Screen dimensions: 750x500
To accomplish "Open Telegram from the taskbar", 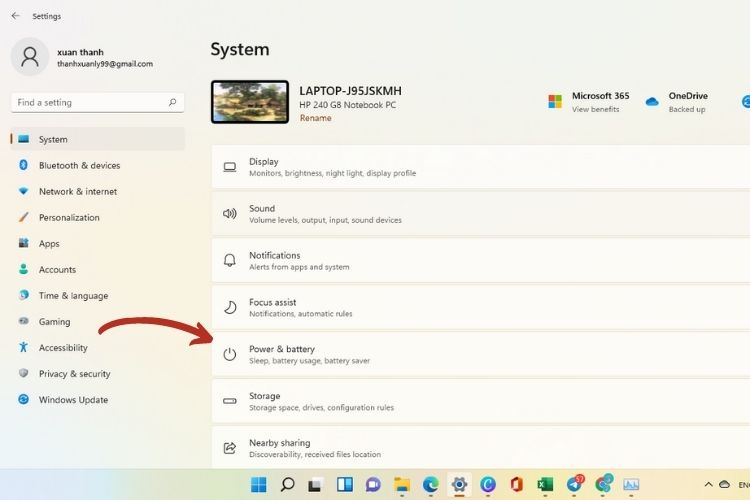I will point(574,485).
